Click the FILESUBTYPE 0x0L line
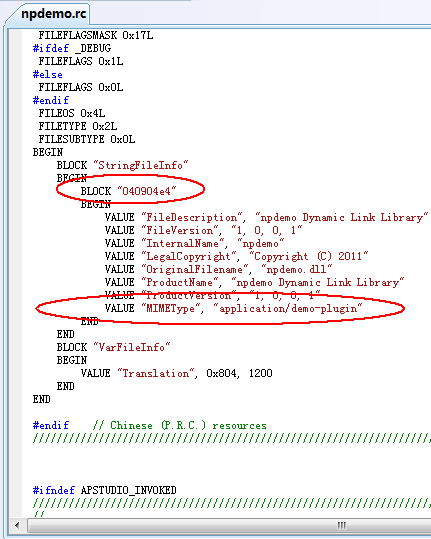Image resolution: width=431 pixels, height=539 pixels. [87, 140]
